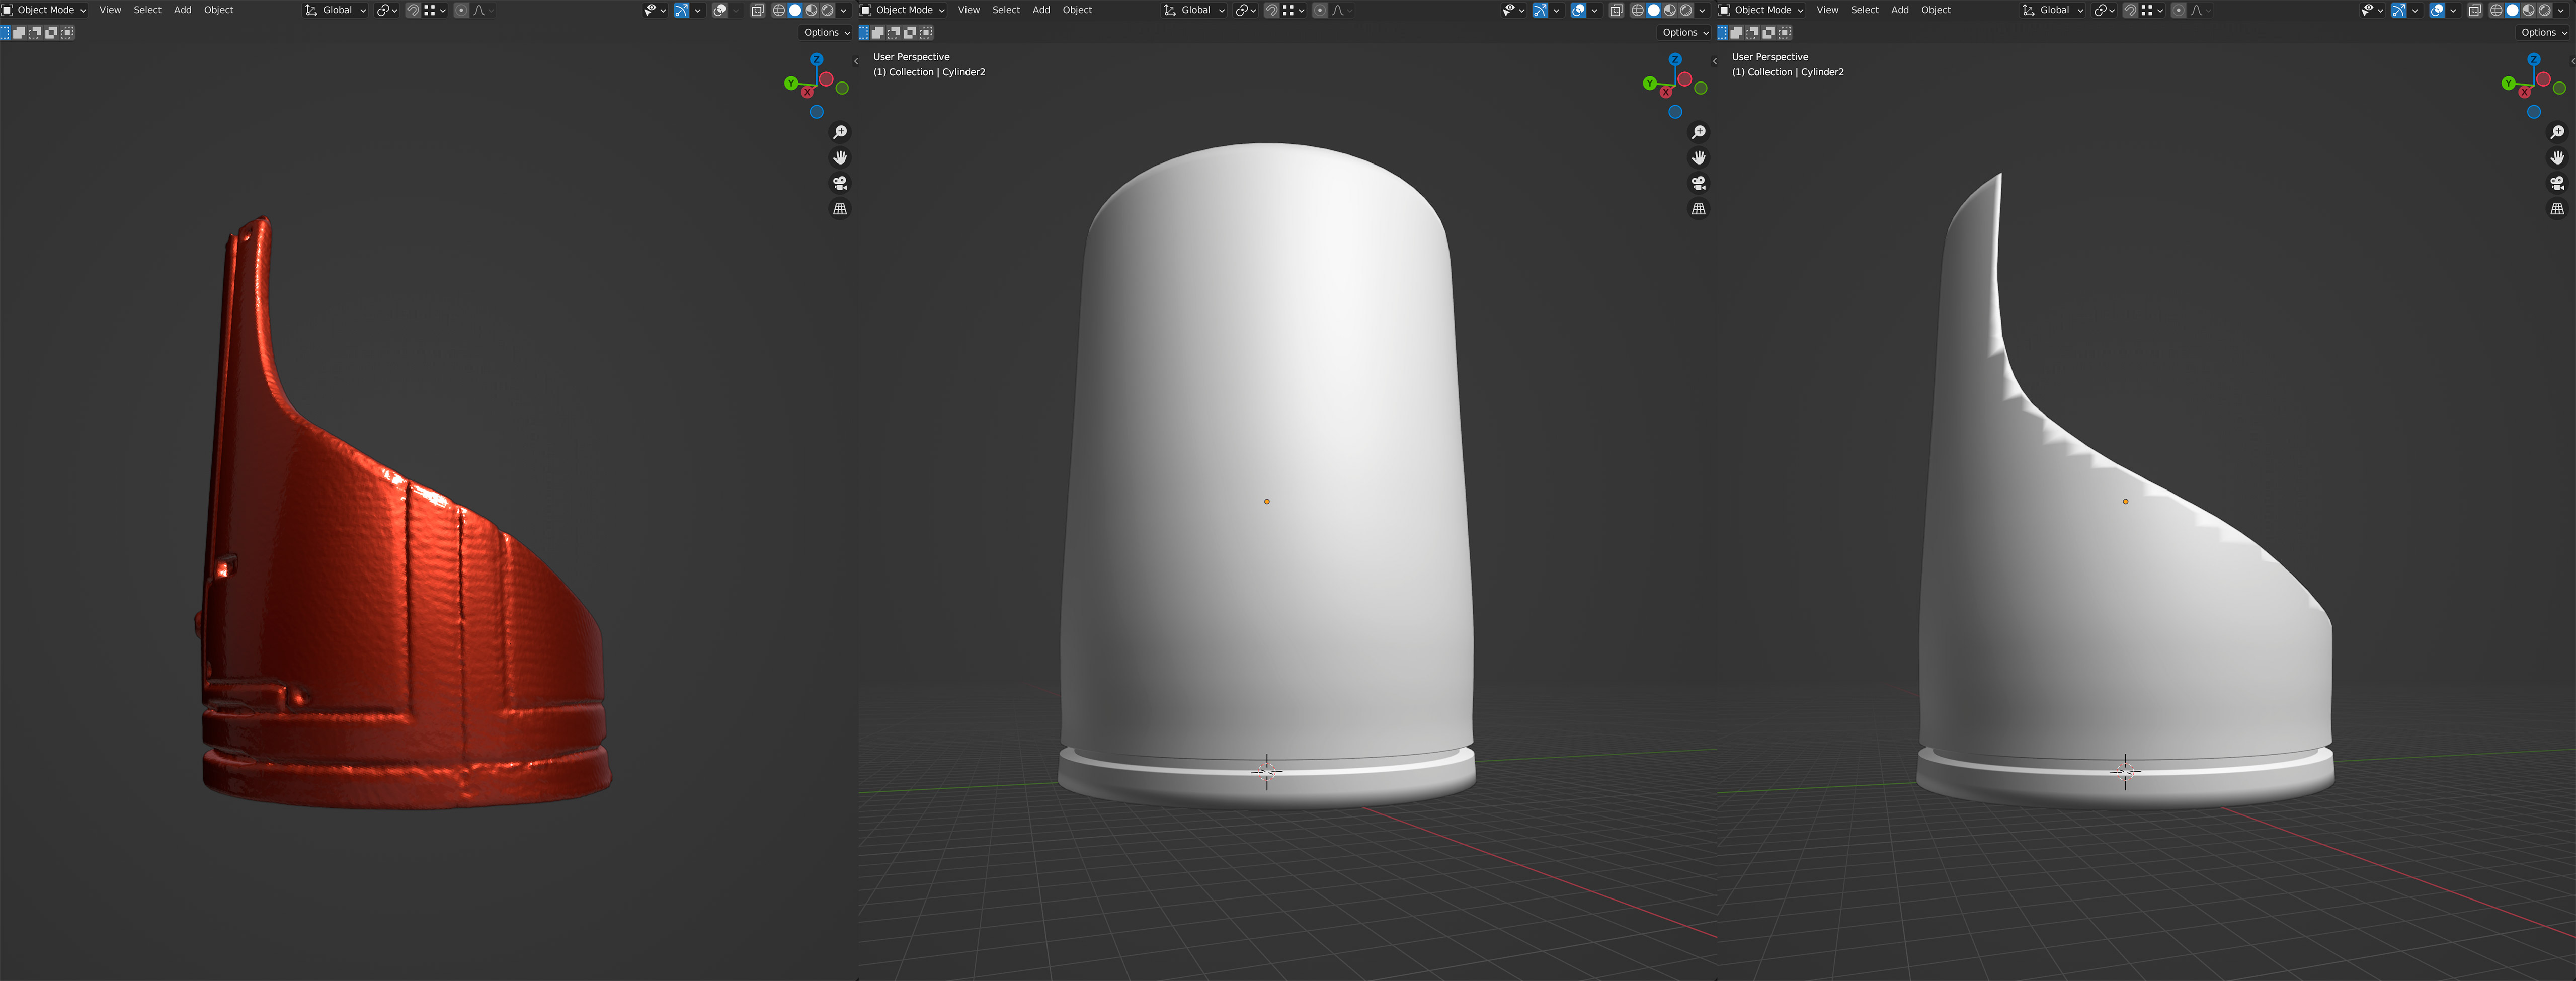
Task: Open gizmo options dropdown arrow in cut-dome viewport
Action: (2415, 10)
